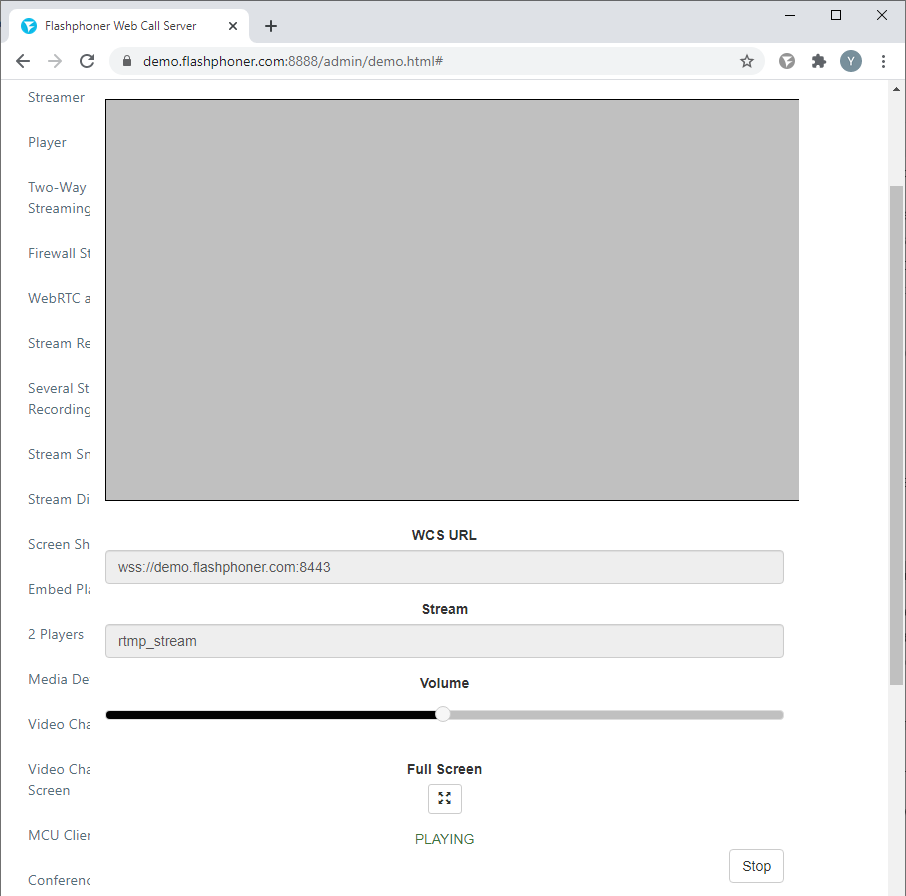Open the Chrome profile avatar

pyautogui.click(x=851, y=61)
